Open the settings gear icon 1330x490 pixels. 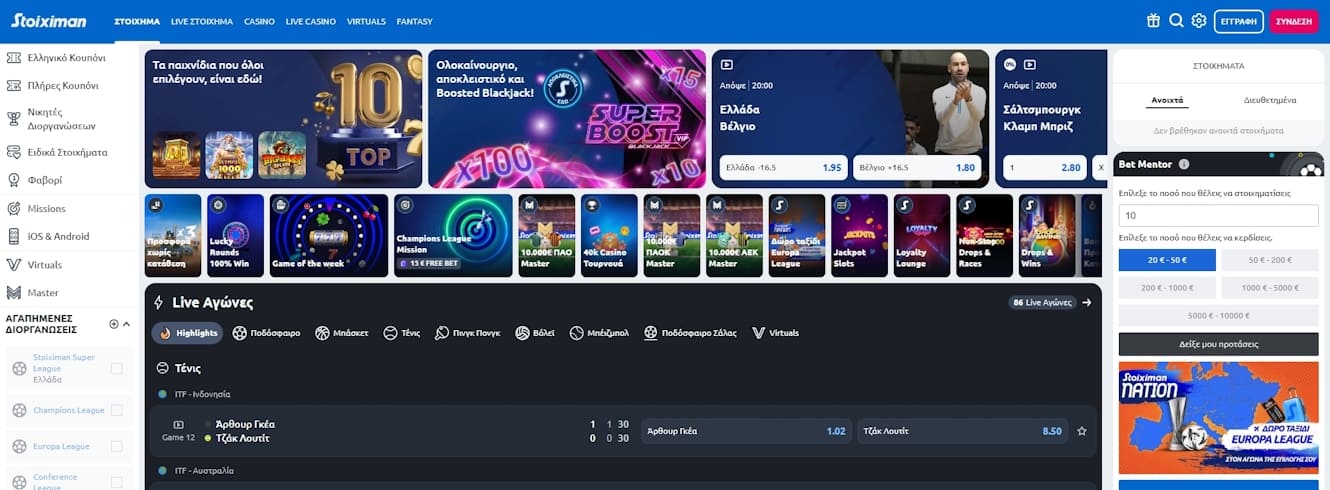1199,20
